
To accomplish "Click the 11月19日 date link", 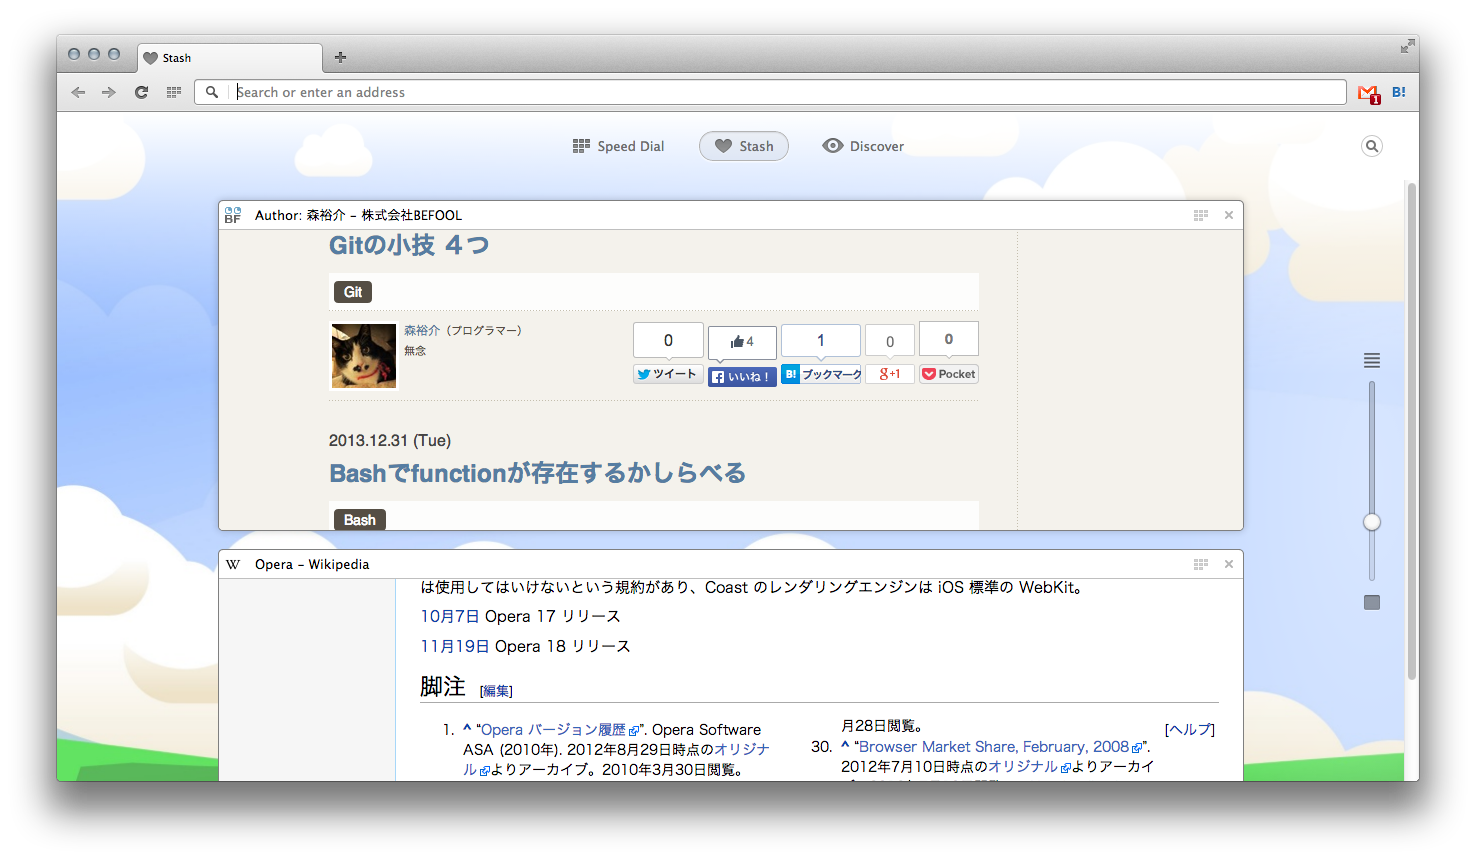I will (x=455, y=646).
